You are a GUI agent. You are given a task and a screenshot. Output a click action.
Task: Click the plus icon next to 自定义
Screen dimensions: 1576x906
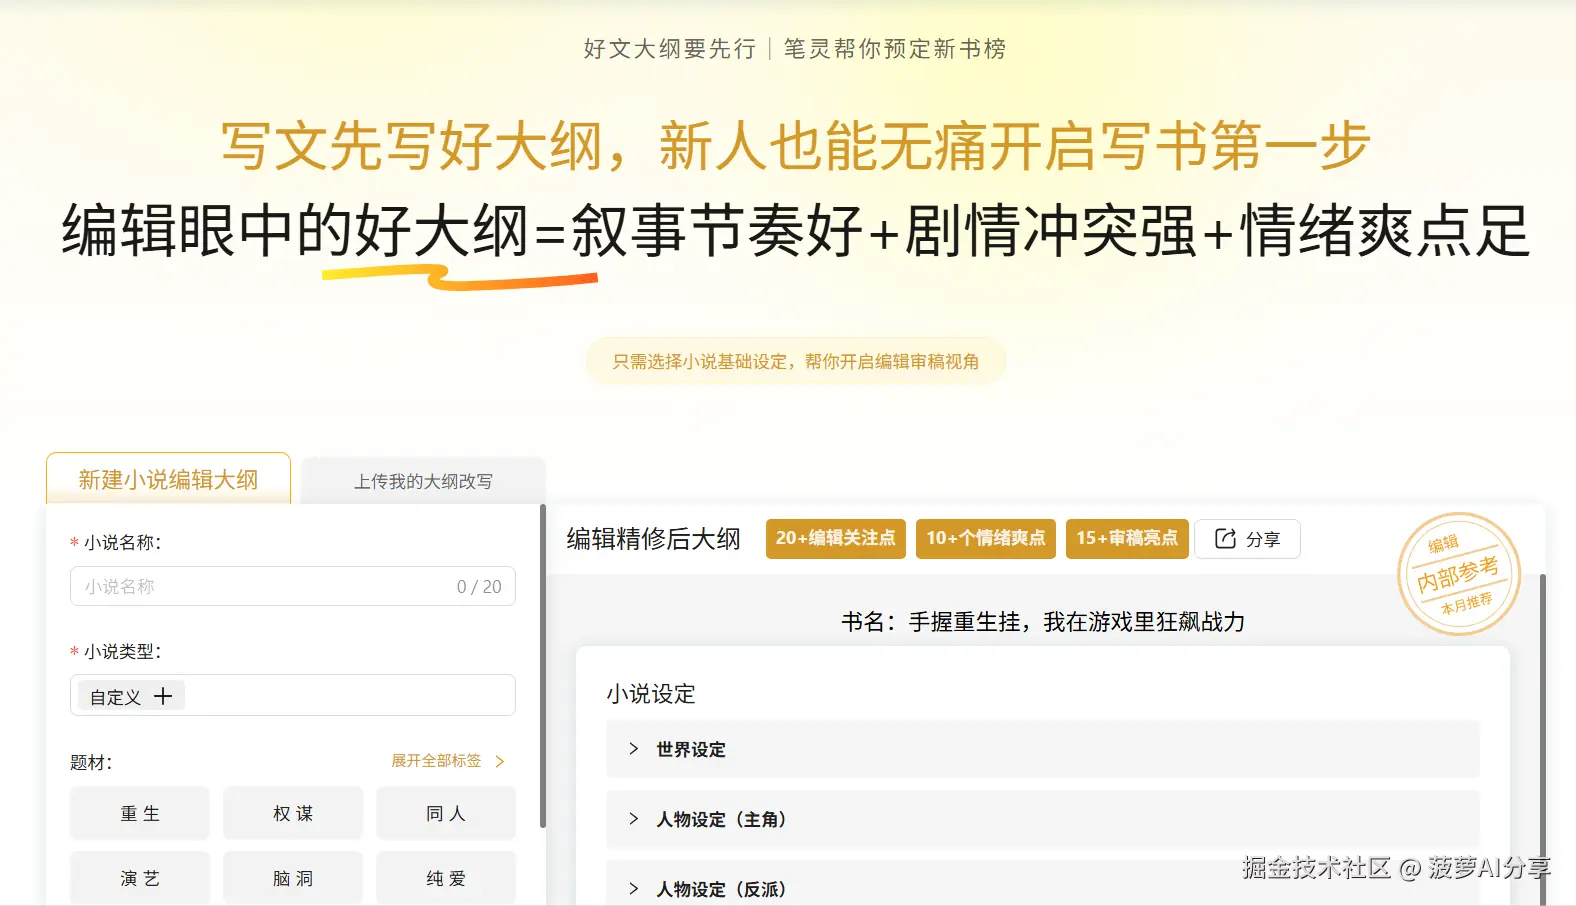pyautogui.click(x=163, y=696)
